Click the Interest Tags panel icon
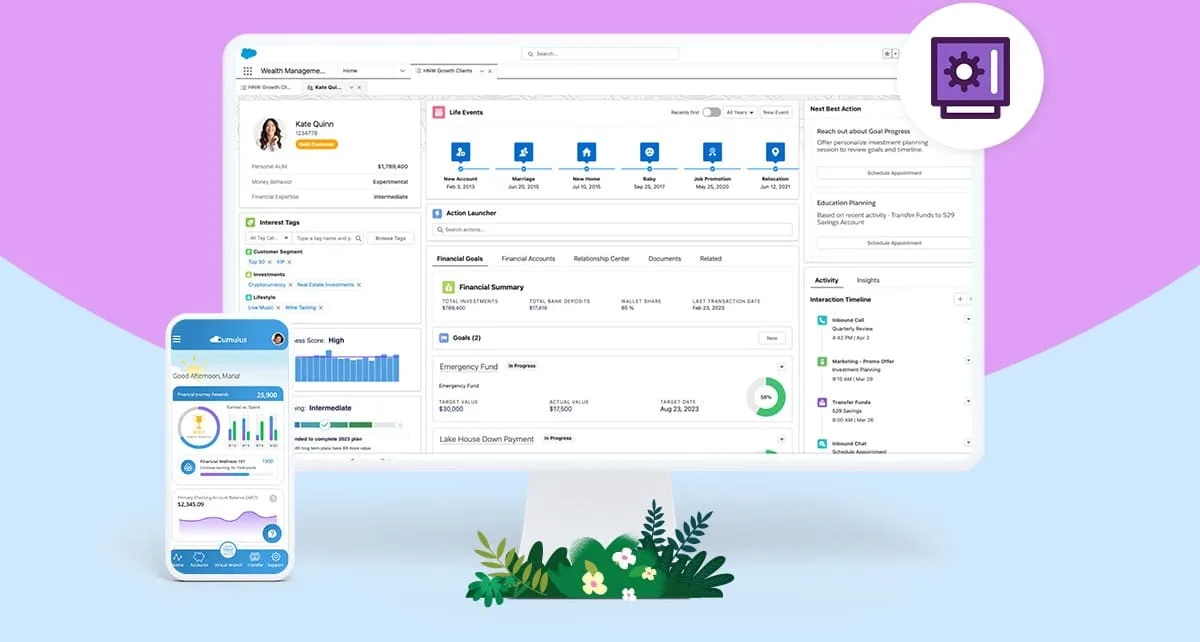Screen dimensions: 1200x642 click(250, 222)
